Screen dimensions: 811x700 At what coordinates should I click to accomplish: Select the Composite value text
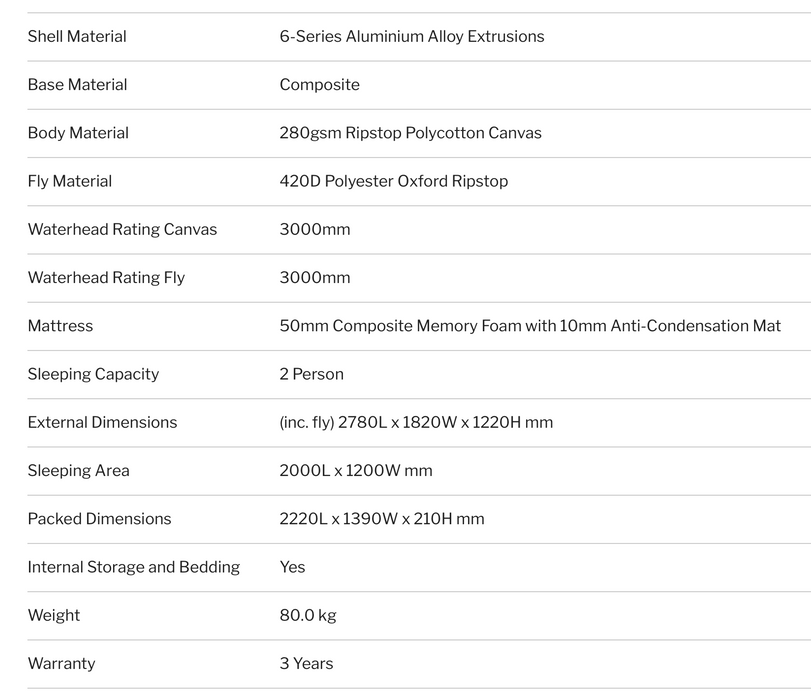click(x=320, y=84)
